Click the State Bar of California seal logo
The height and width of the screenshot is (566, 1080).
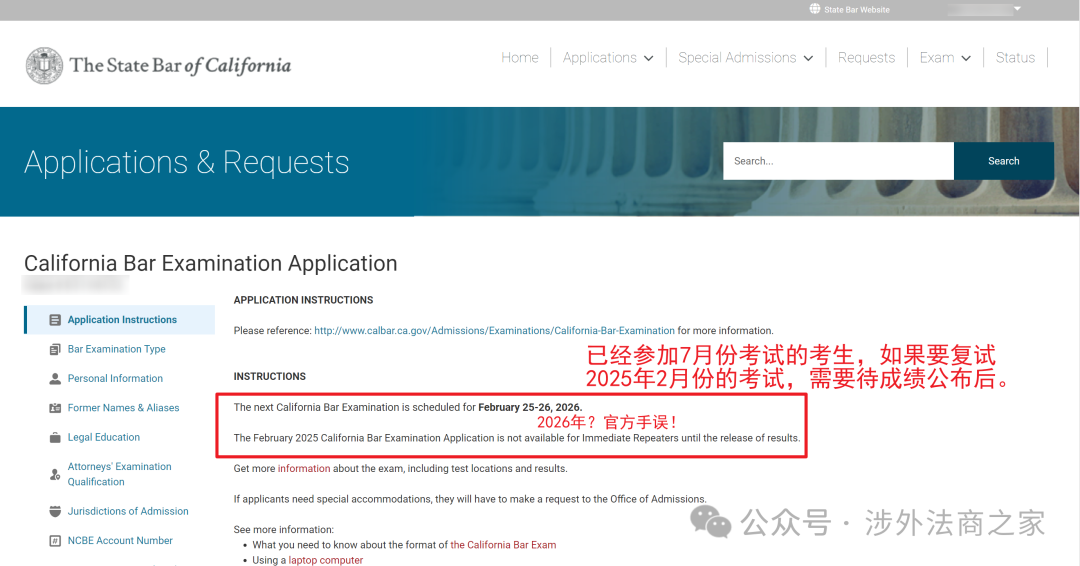point(44,65)
